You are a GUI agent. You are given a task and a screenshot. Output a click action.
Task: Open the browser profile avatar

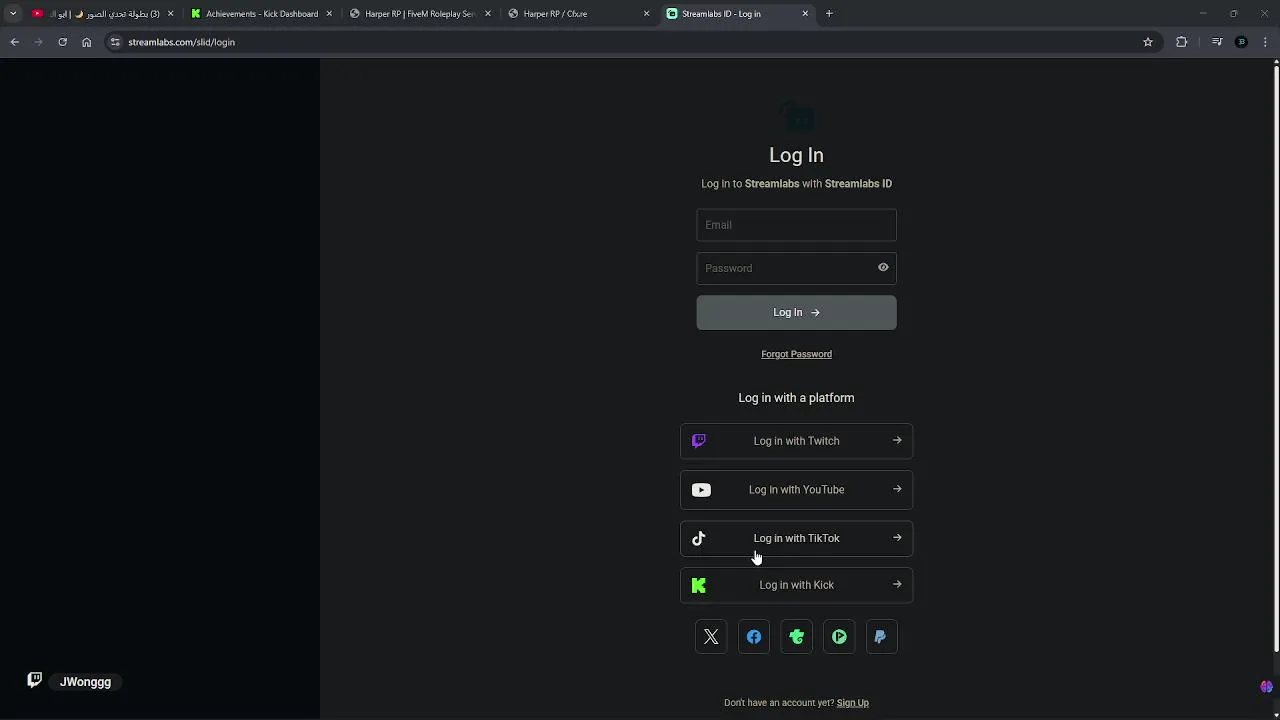click(x=1242, y=42)
